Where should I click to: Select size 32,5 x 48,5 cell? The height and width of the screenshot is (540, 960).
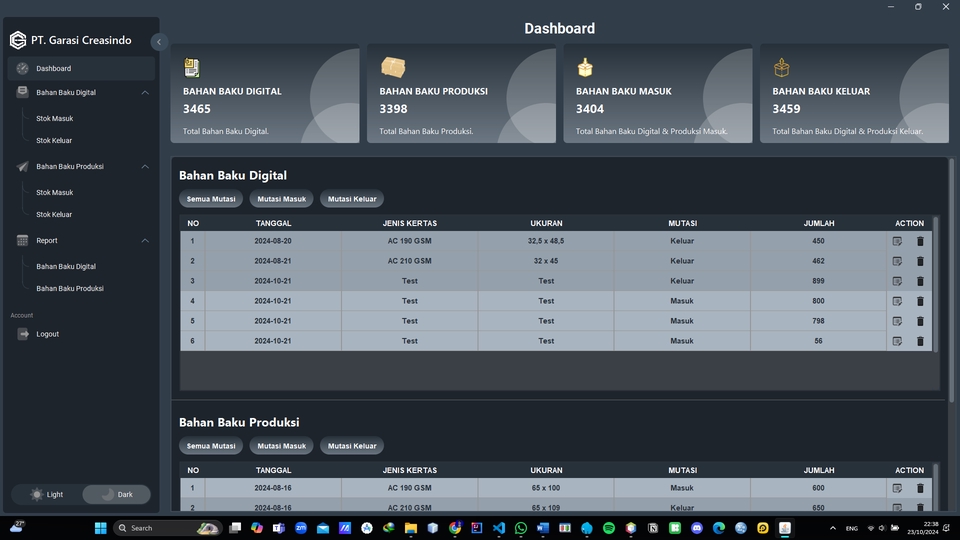click(546, 241)
